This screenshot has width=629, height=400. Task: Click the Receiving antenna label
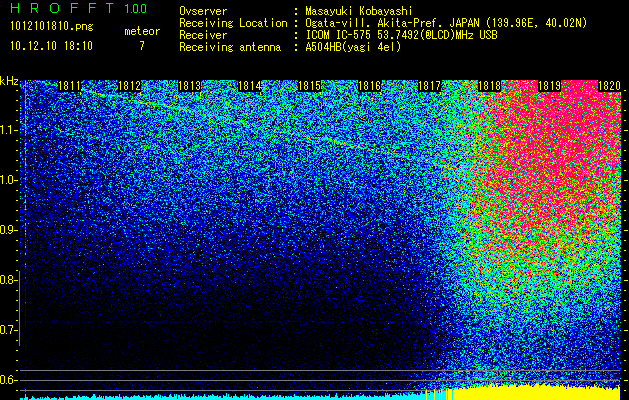(230, 47)
